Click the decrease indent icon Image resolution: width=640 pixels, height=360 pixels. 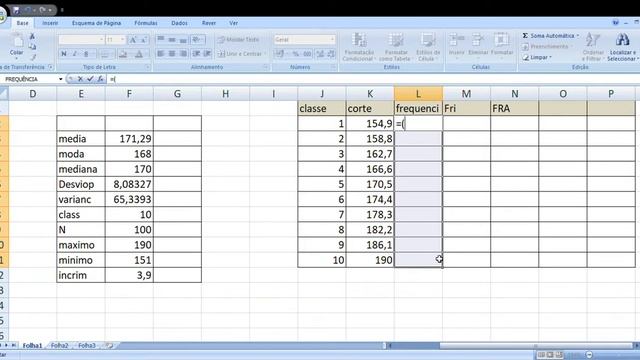tap(196, 53)
